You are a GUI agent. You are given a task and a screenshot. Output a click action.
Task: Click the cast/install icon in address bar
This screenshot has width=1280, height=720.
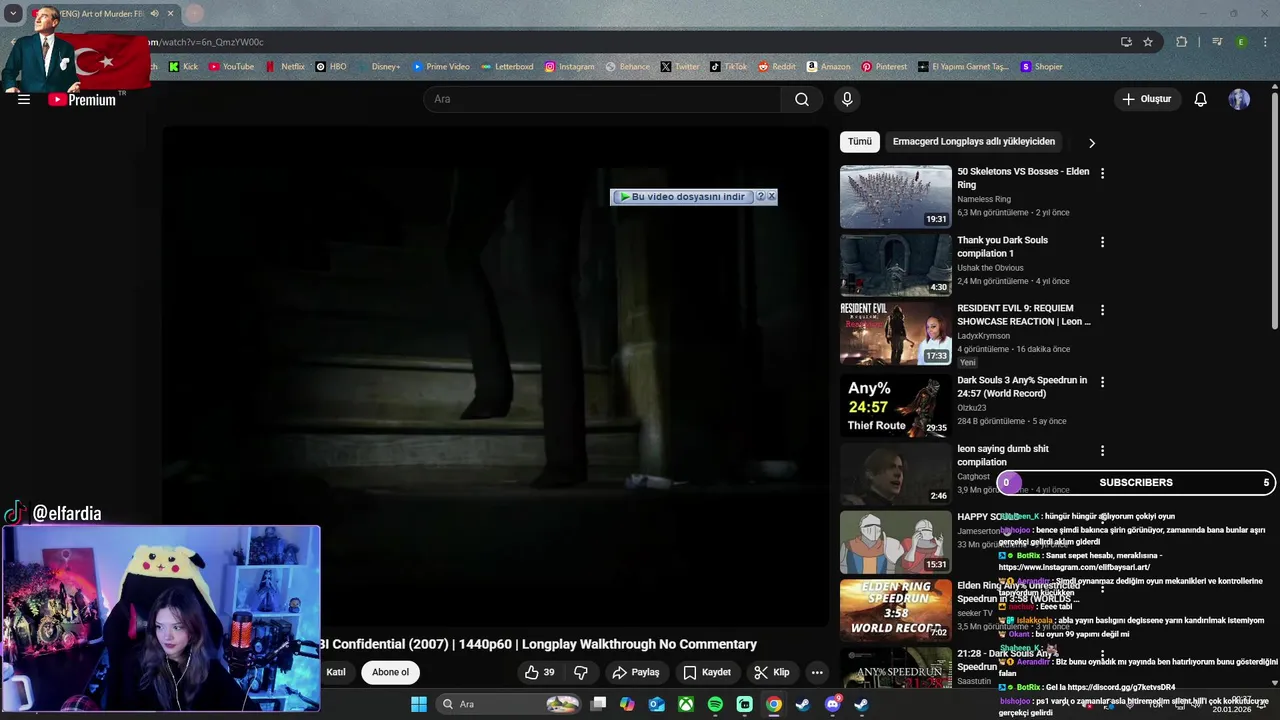click(1126, 42)
